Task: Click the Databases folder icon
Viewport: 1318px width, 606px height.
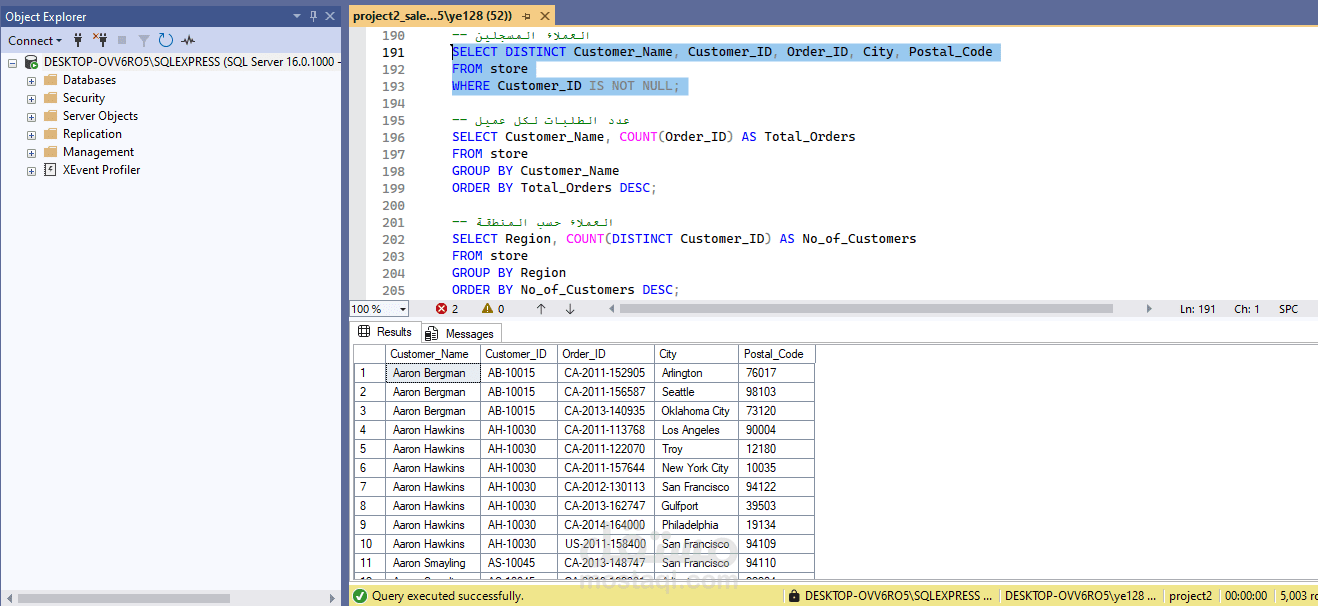Action: (50, 80)
